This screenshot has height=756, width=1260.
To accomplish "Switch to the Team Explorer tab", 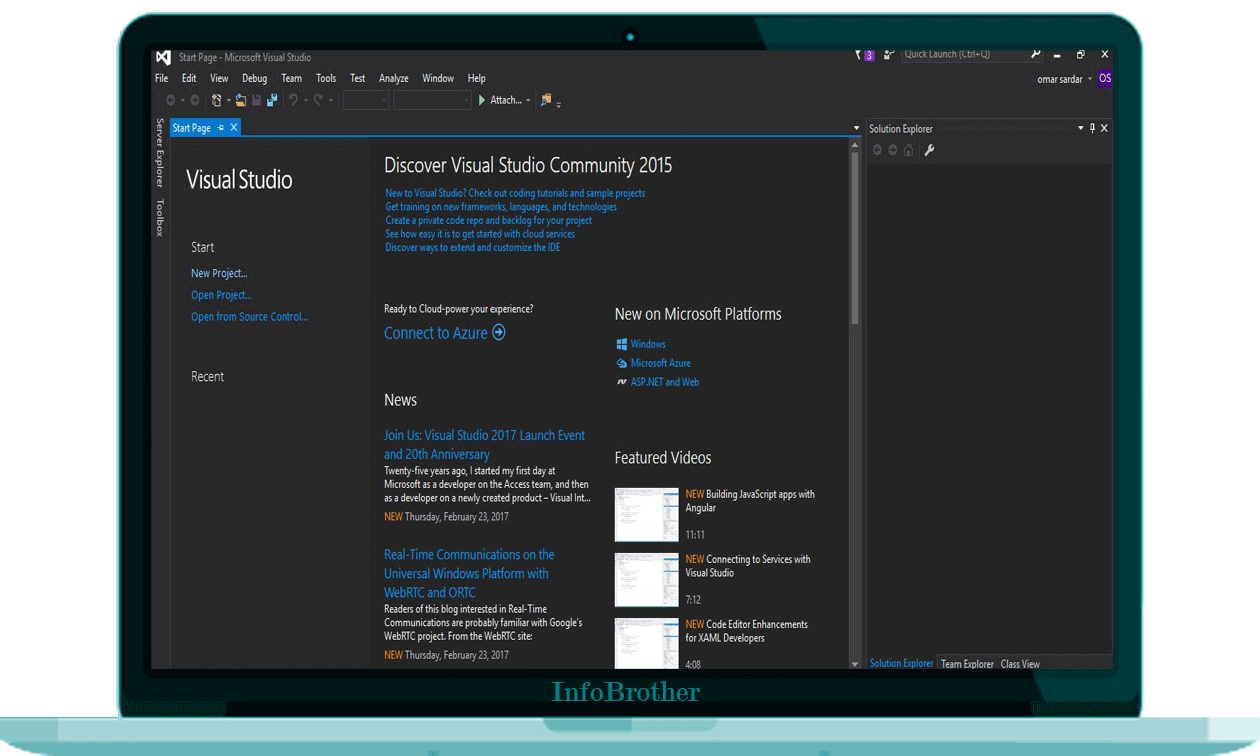I will pyautogui.click(x=968, y=664).
